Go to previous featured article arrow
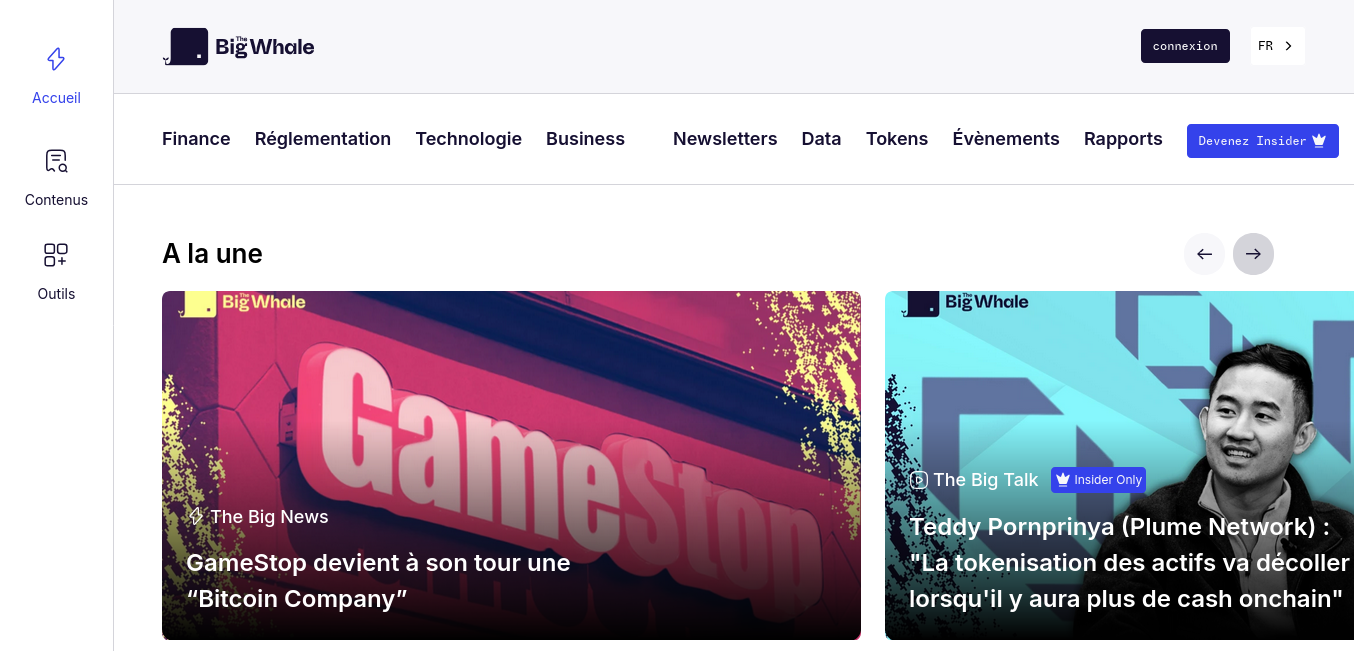Screen dimensions: 1366x651 (1204, 254)
